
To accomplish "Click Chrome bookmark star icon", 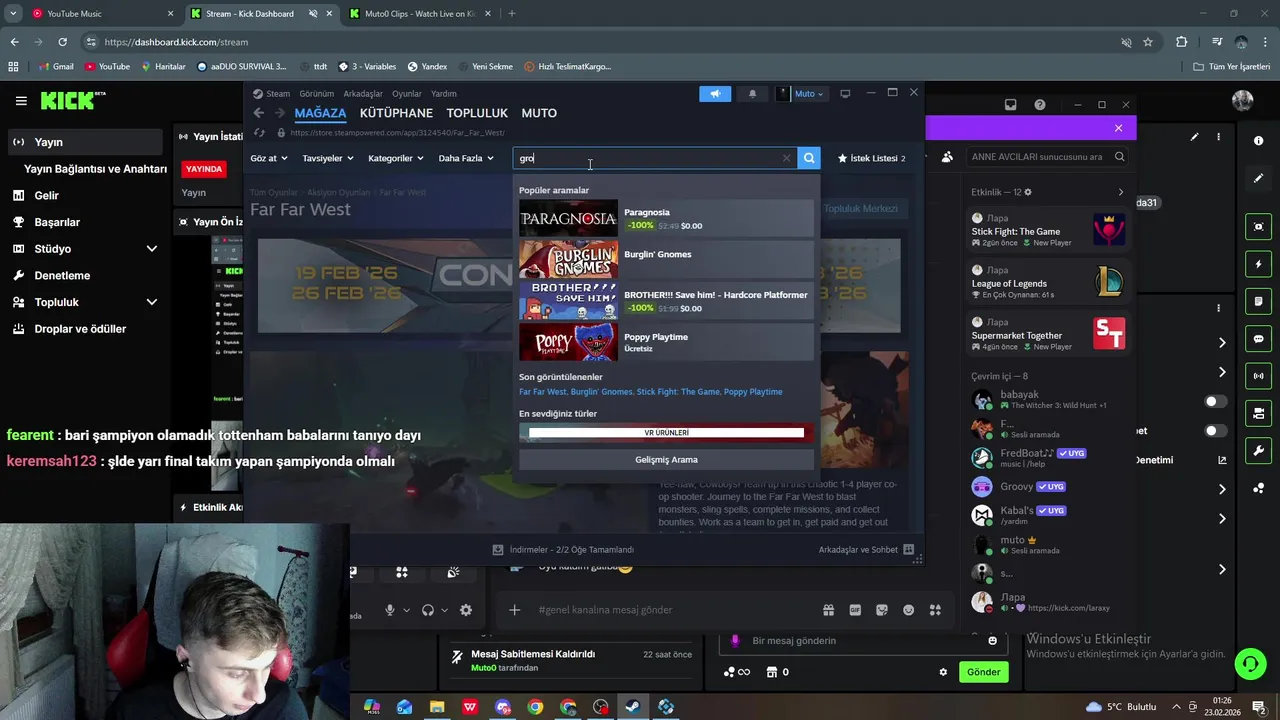I will (1148, 42).
